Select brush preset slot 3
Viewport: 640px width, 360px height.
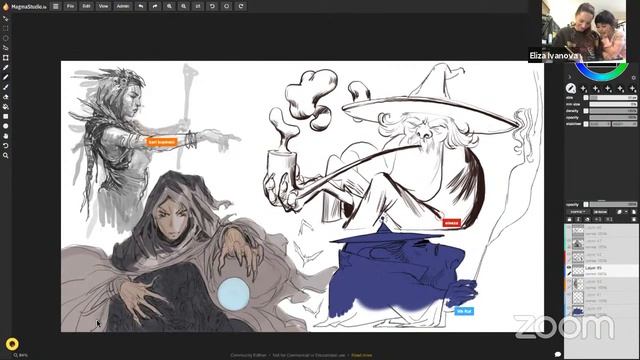(596, 89)
